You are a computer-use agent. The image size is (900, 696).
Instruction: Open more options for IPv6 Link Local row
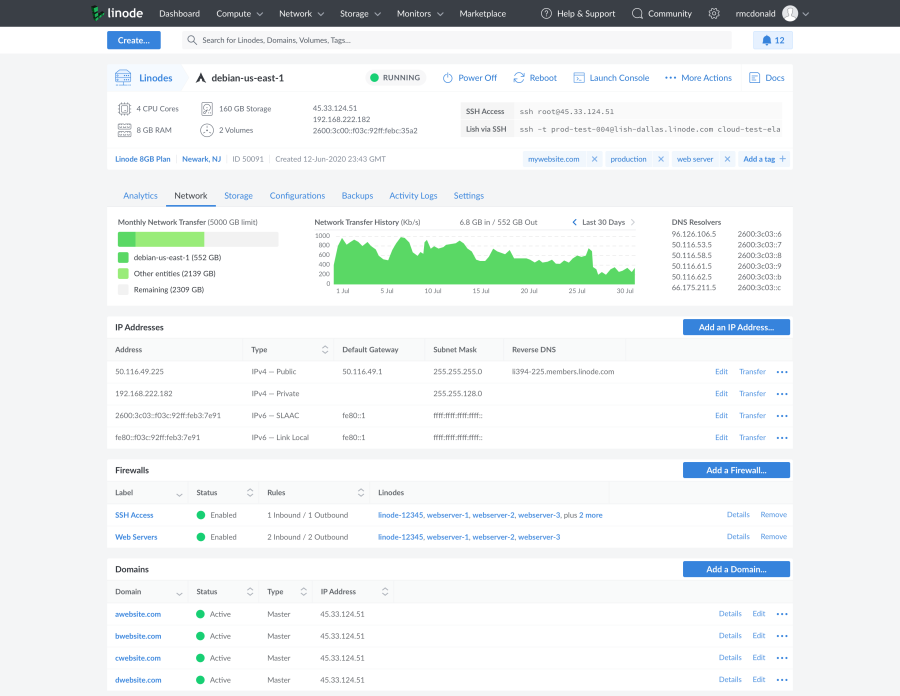coord(782,437)
